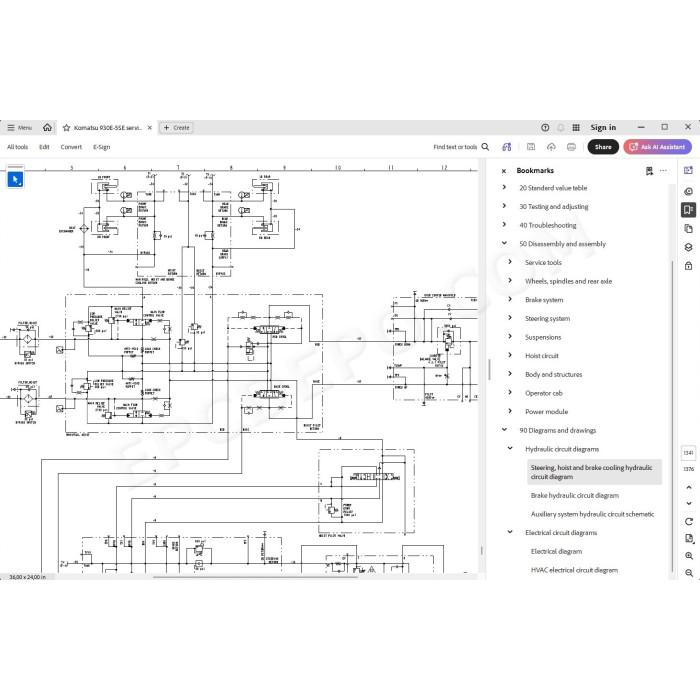Open the hamburger Menu
700x700 pixels.
[19, 128]
